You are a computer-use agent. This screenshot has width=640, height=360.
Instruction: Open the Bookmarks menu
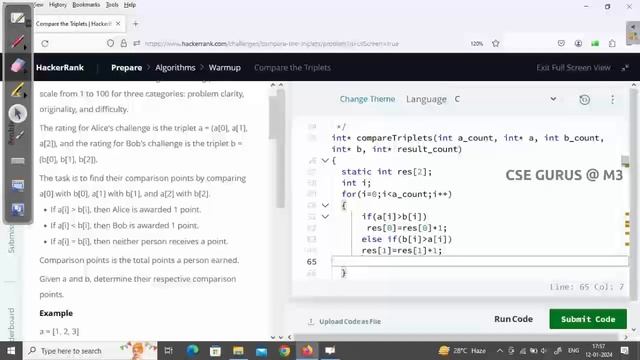click(86, 5)
